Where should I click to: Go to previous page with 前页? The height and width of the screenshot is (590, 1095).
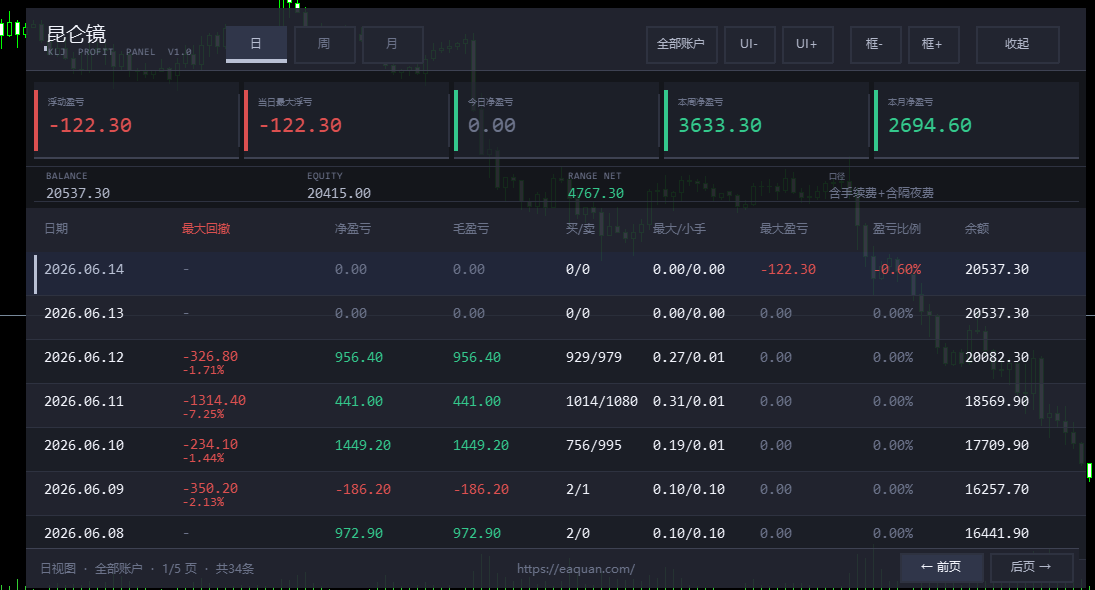pyautogui.click(x=941, y=567)
